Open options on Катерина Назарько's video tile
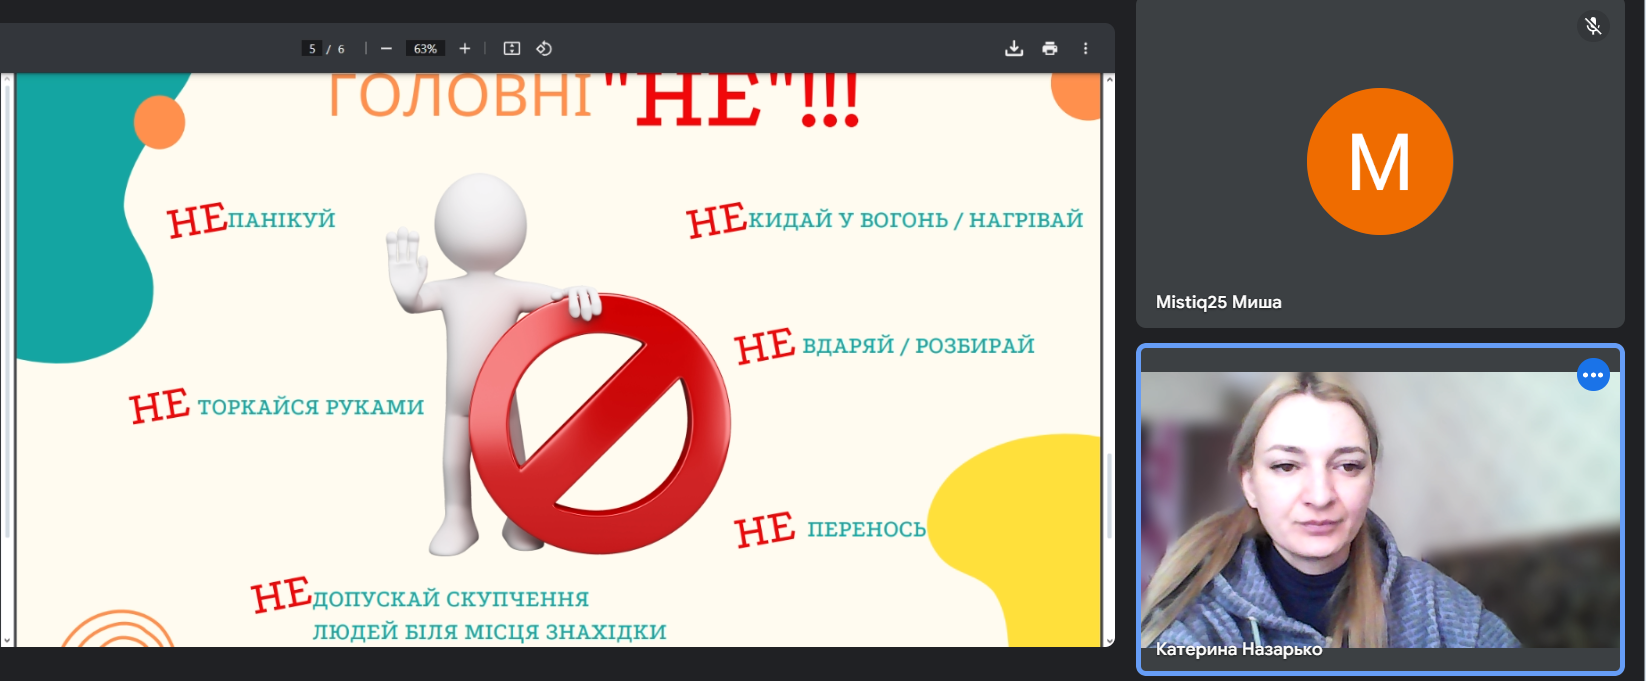Screen dimensions: 1646x681 click(x=1593, y=375)
